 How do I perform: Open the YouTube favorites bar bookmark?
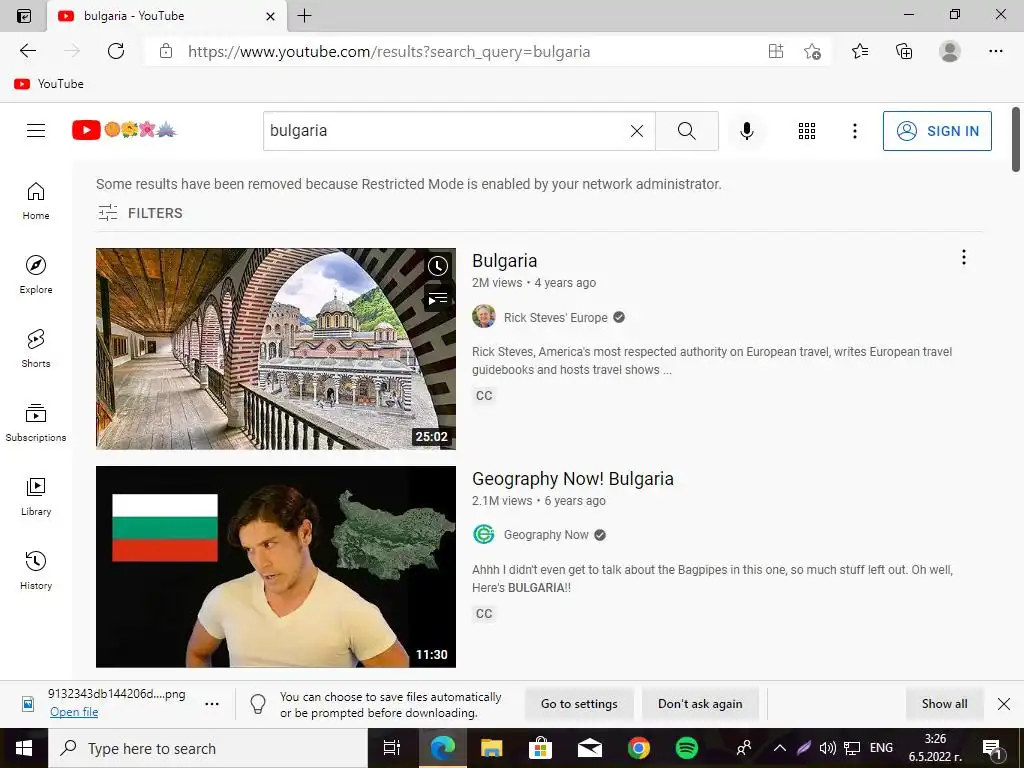tap(49, 84)
